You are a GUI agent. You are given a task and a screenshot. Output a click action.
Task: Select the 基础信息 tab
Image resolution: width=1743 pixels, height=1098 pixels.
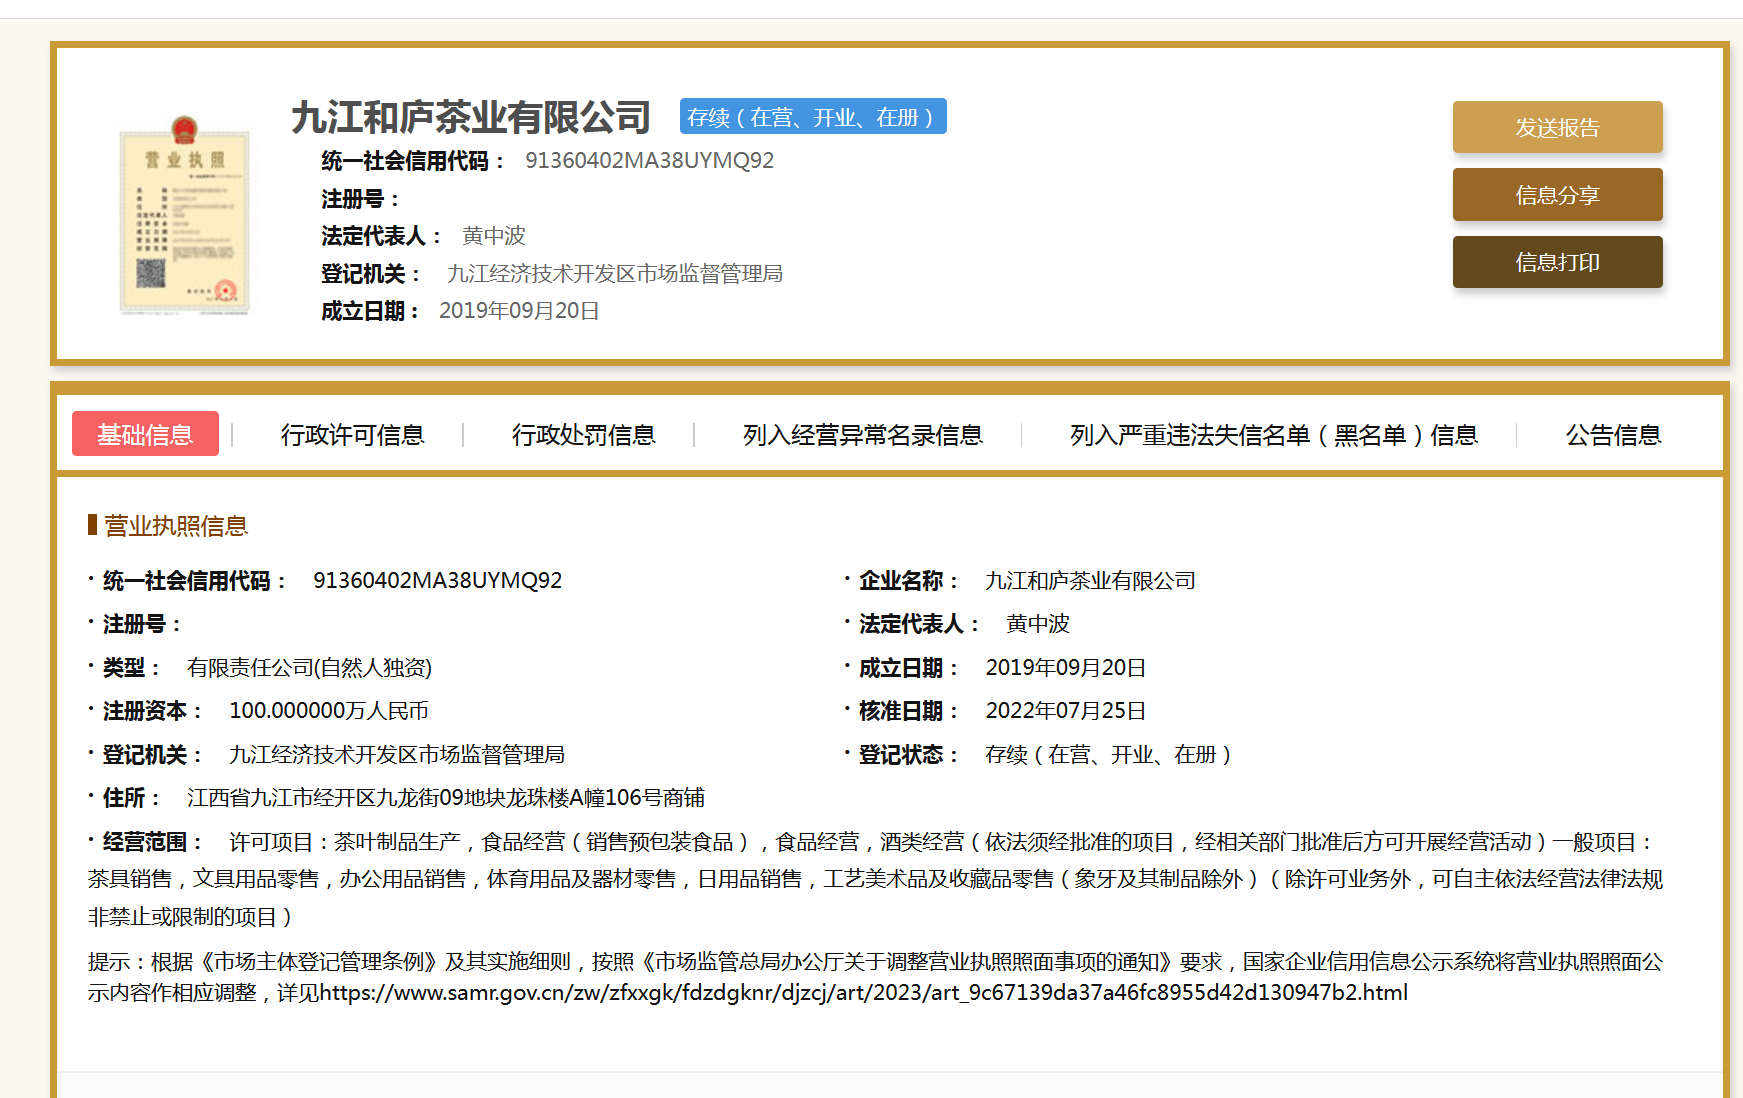145,434
